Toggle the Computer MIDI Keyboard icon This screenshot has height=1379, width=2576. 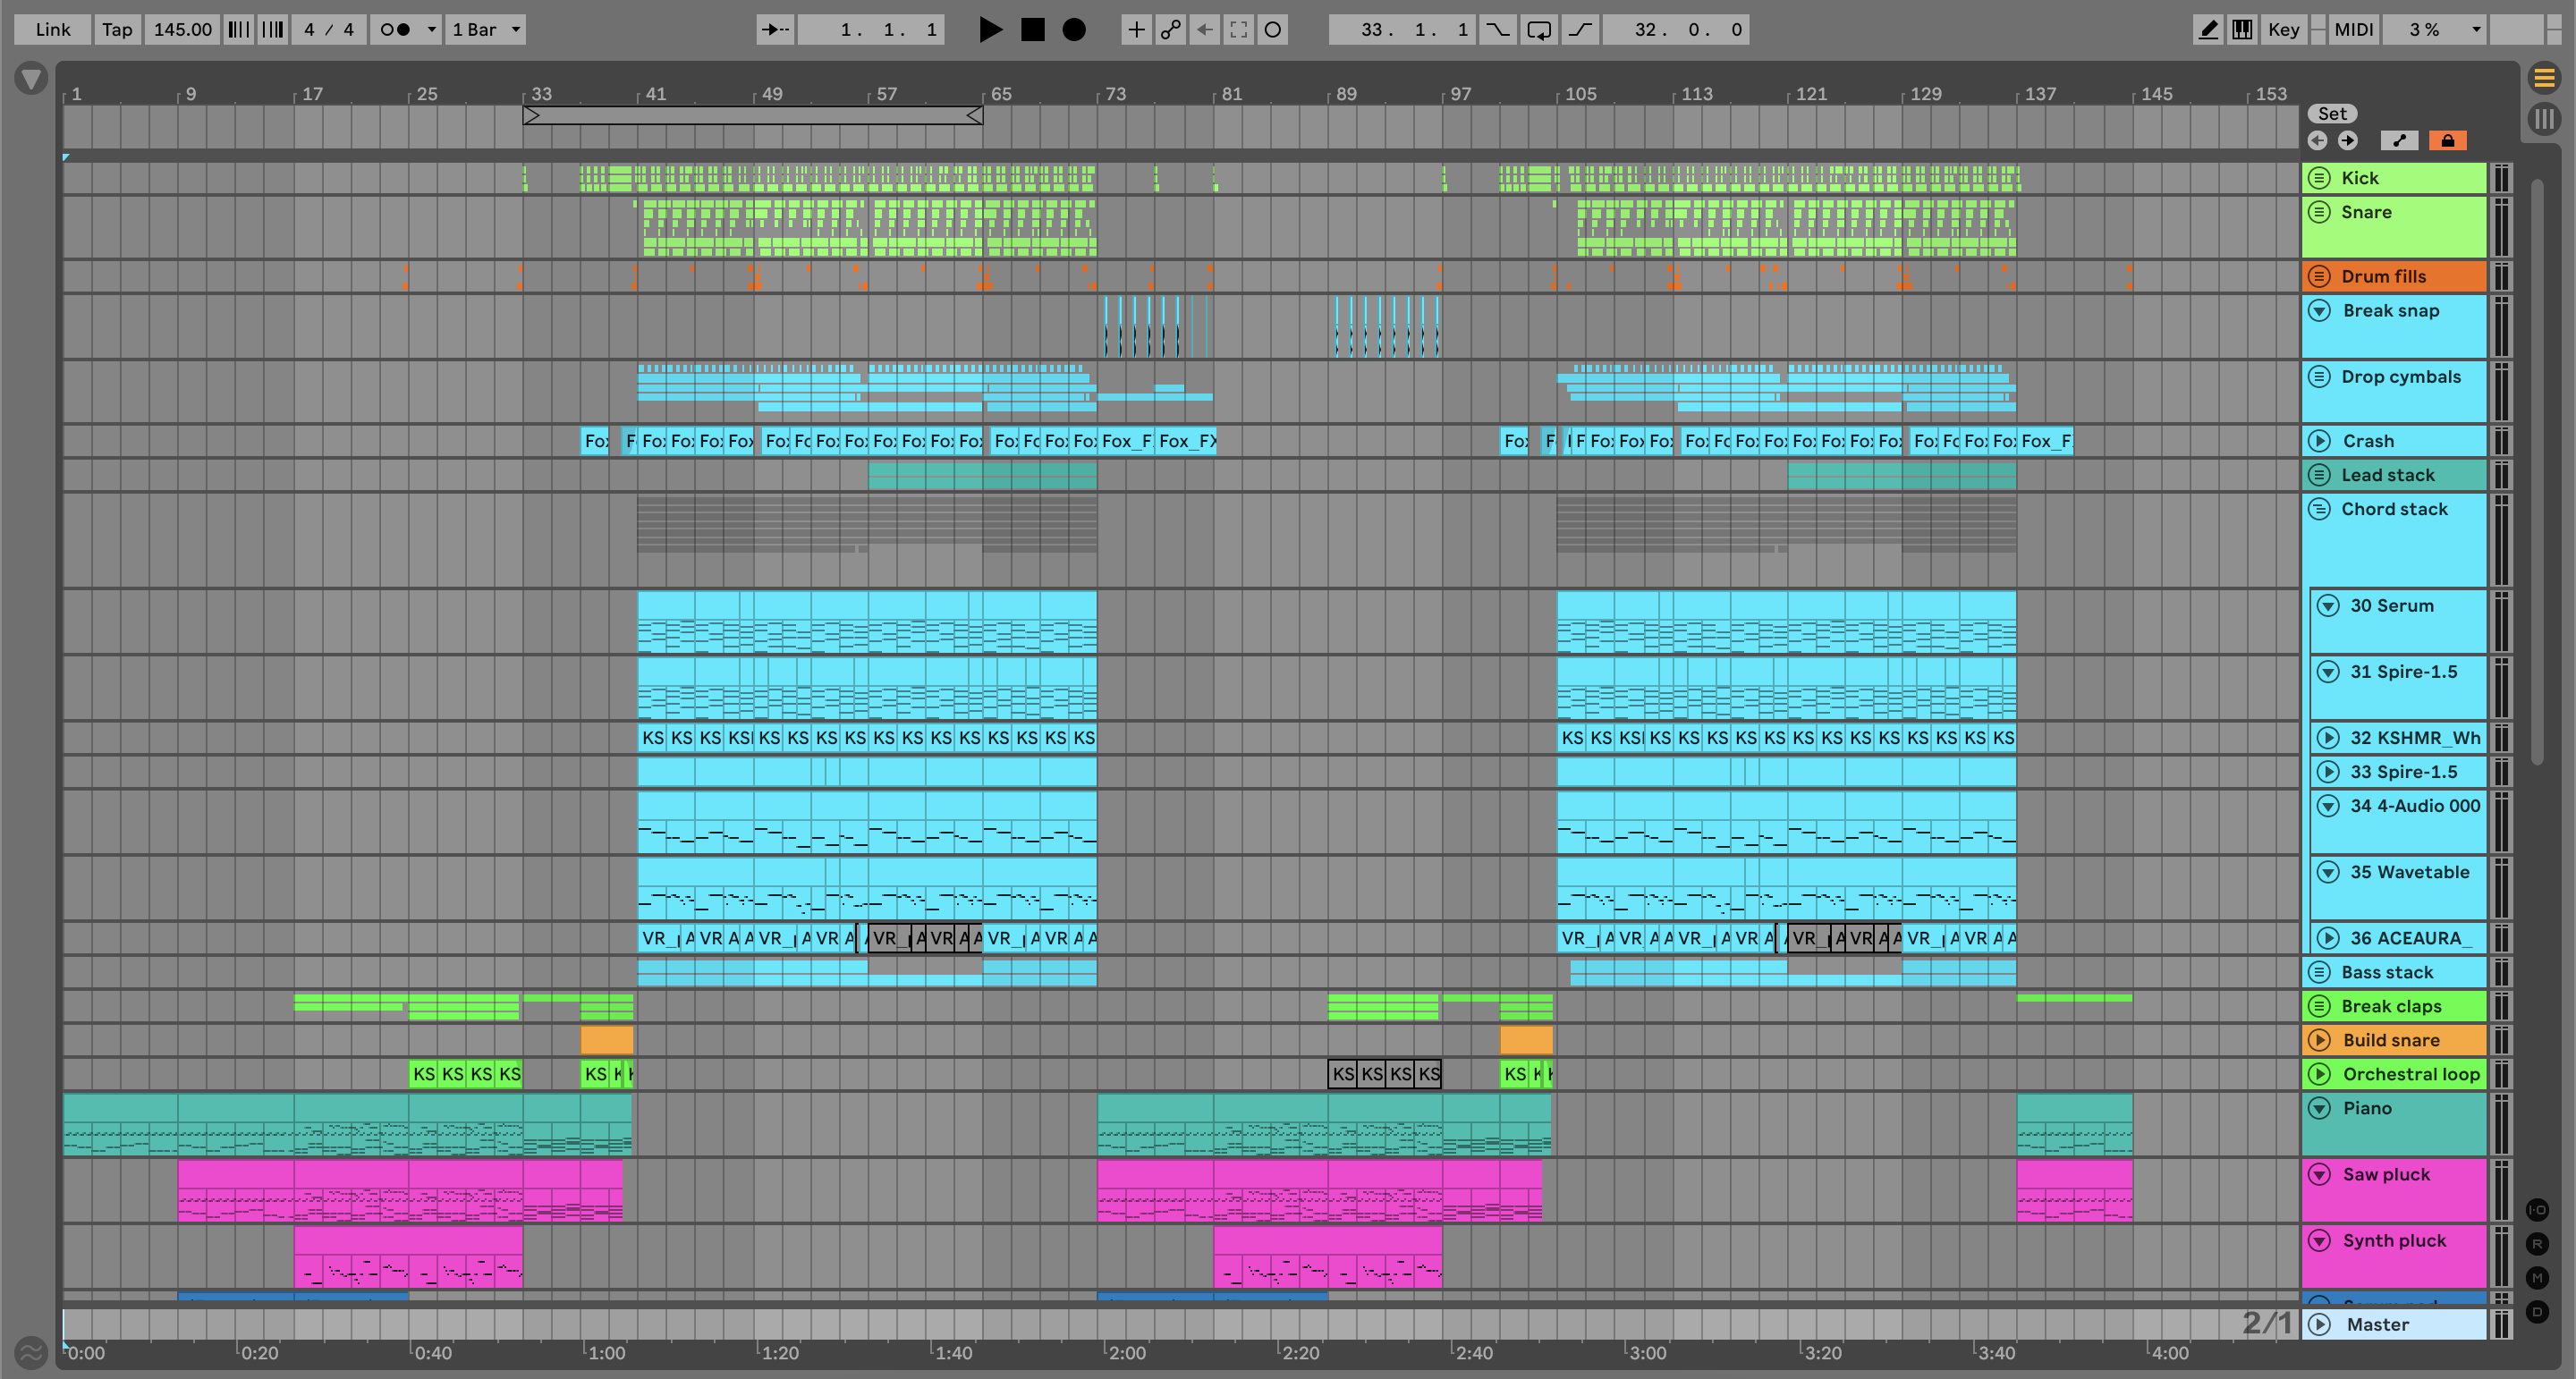[x=2242, y=29]
